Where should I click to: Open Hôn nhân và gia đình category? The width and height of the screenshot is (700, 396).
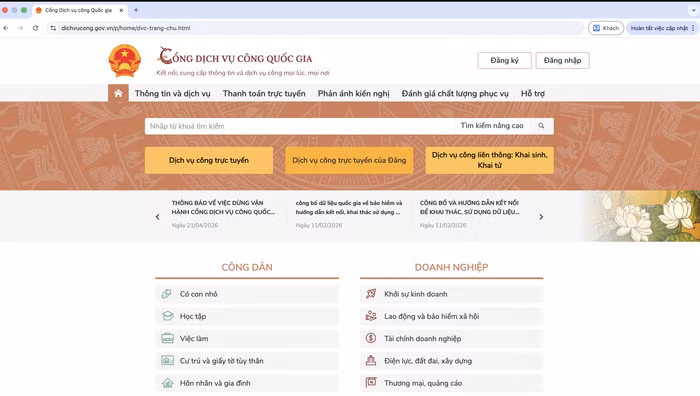coord(247,383)
